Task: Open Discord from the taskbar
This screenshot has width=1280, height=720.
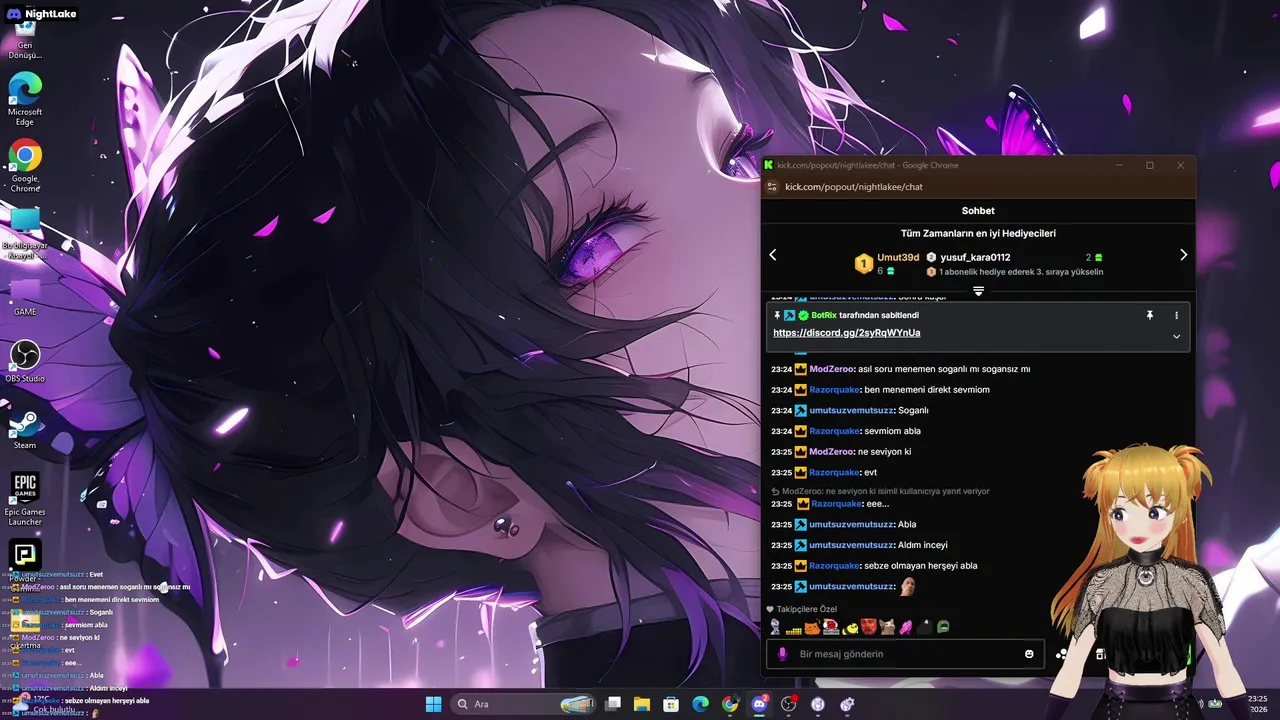Action: click(759, 704)
